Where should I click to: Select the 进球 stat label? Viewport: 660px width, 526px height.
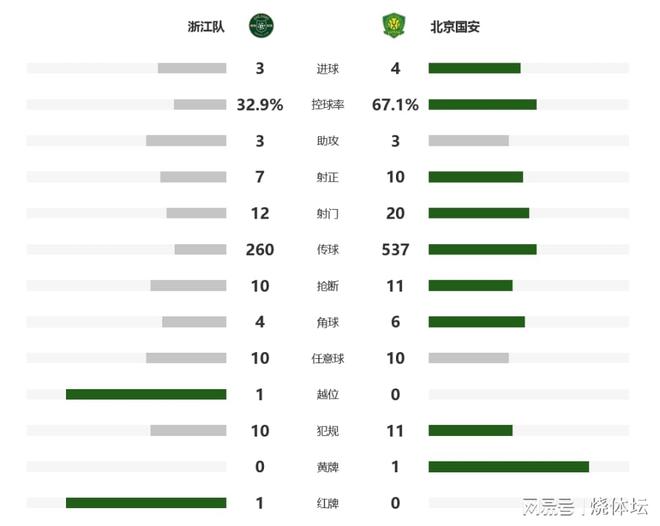point(327,69)
